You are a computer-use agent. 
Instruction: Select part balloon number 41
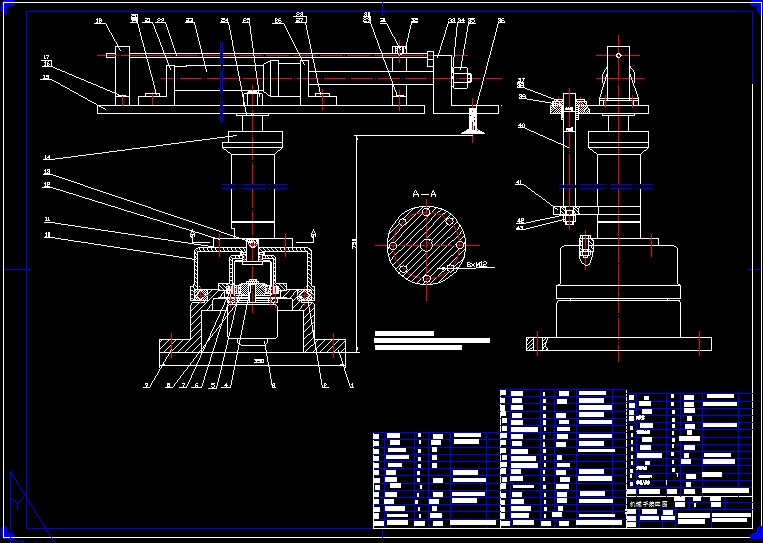click(519, 183)
